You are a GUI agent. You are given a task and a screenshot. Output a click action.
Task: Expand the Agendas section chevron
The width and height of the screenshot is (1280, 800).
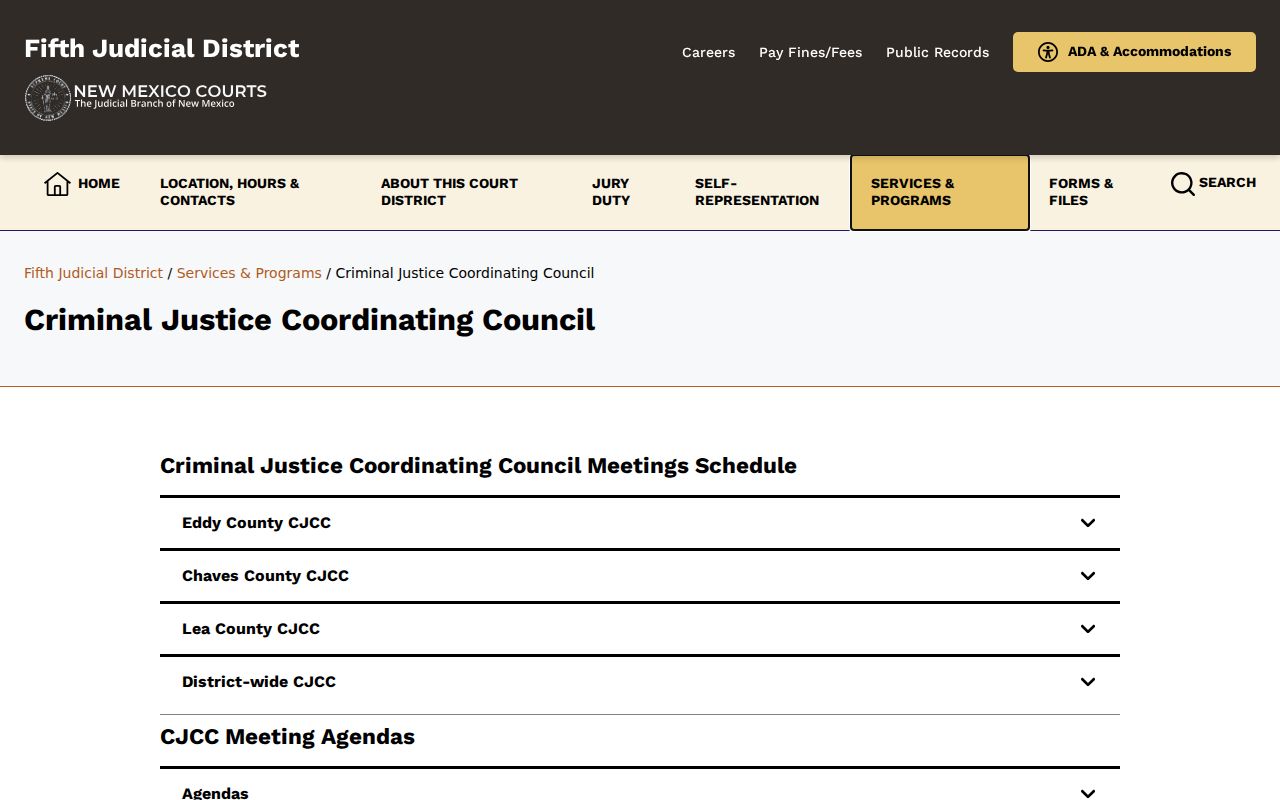pos(1088,793)
